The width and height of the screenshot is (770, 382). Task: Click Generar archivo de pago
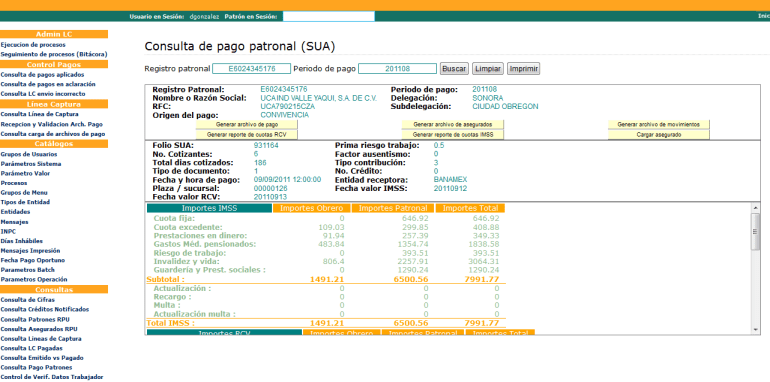[247, 125]
